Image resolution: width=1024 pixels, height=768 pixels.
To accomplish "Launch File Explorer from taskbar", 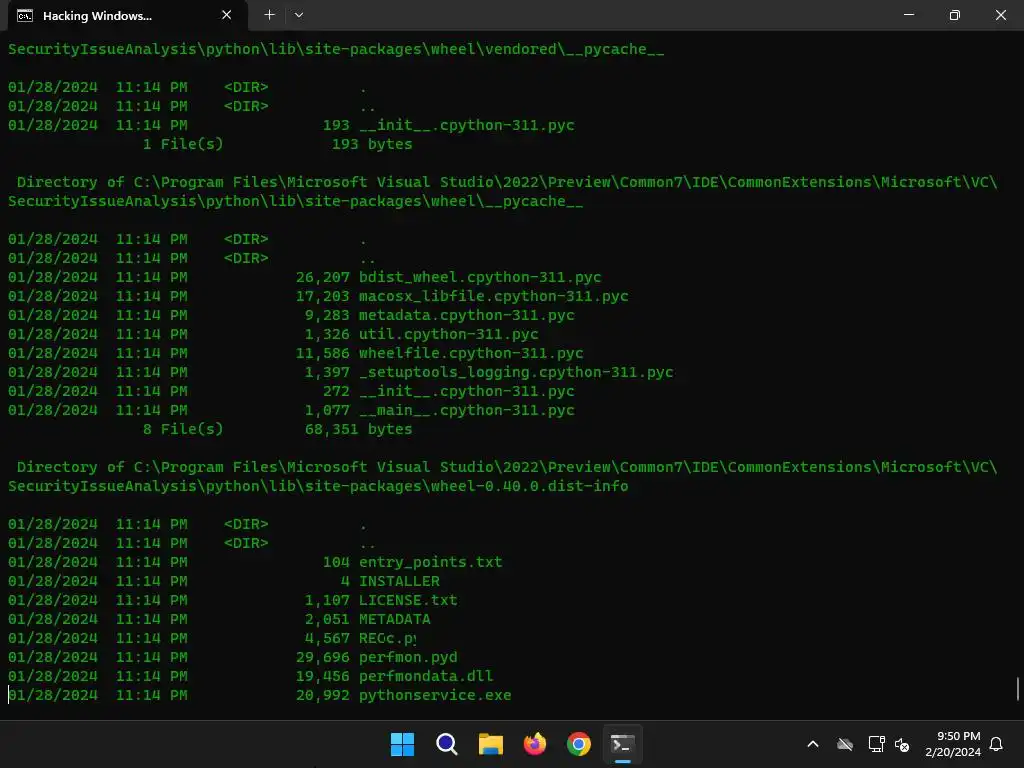I will (x=490, y=744).
